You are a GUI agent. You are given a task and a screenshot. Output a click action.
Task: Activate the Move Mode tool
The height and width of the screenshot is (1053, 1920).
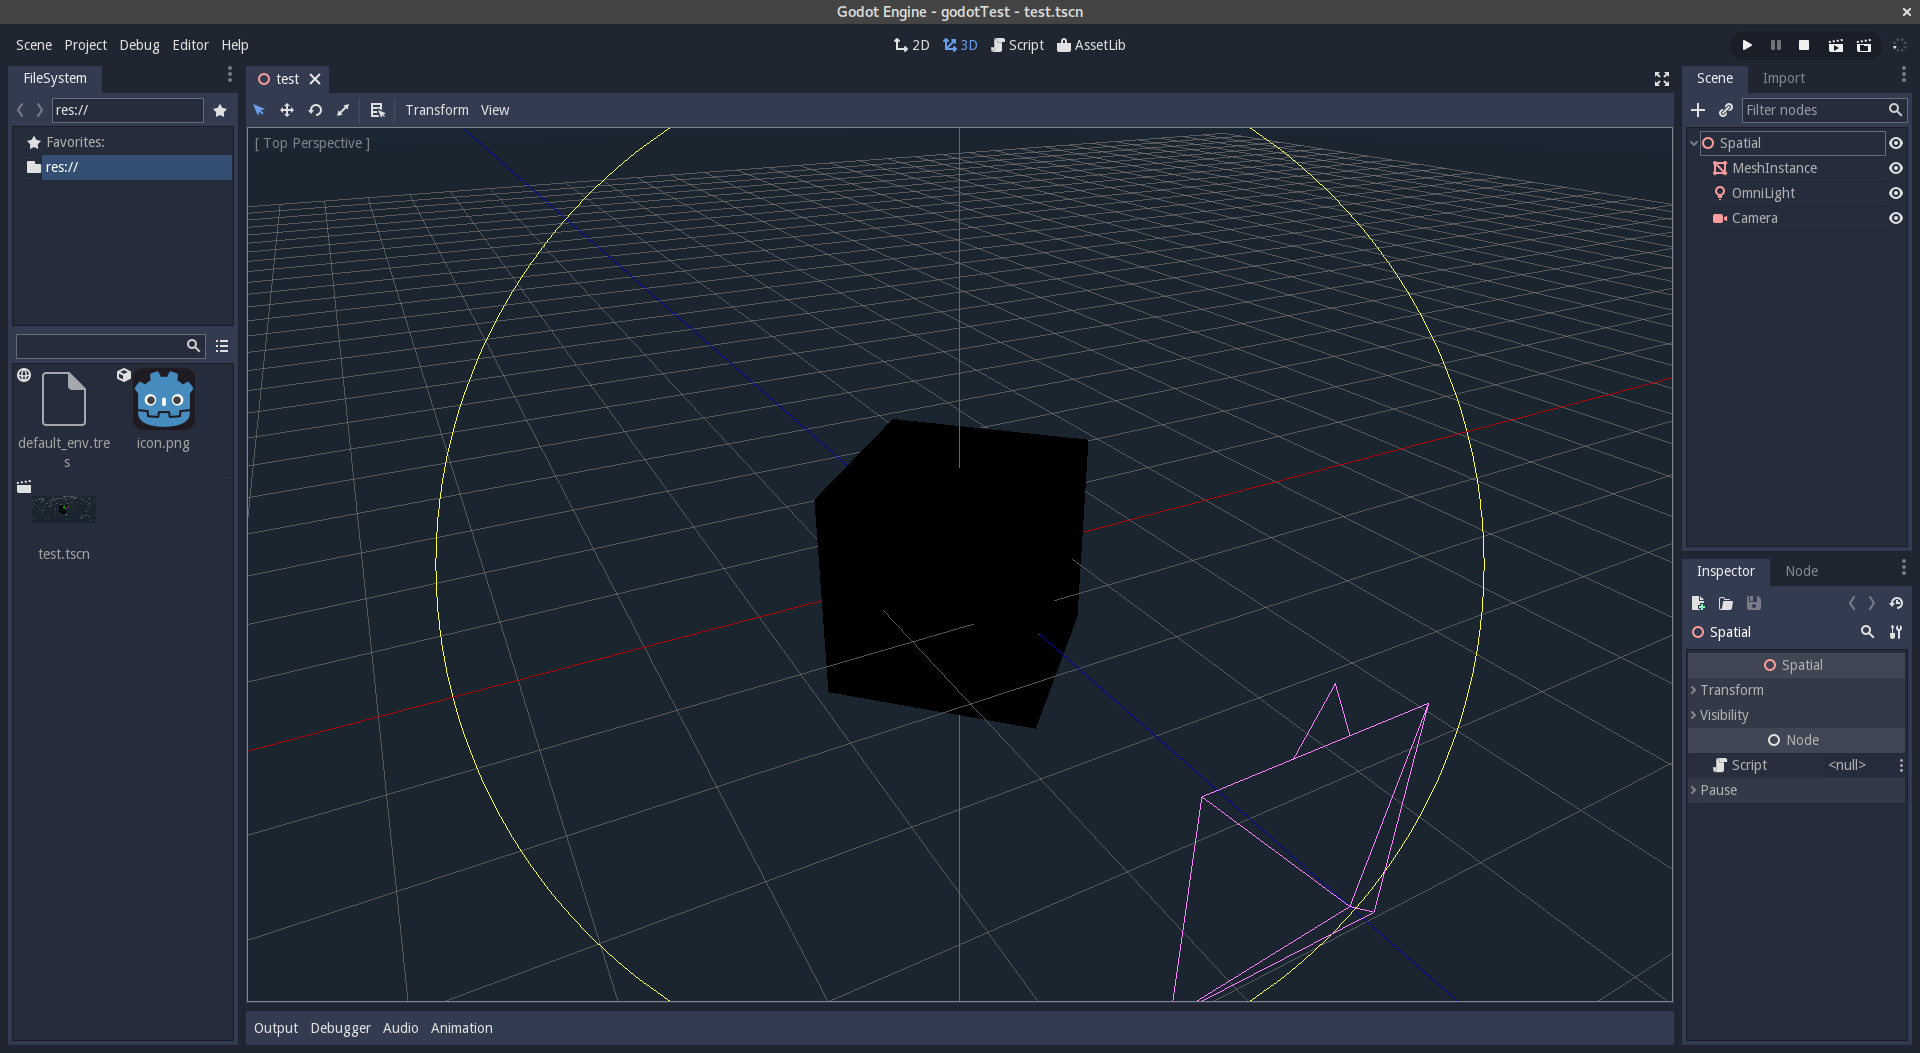pos(287,110)
